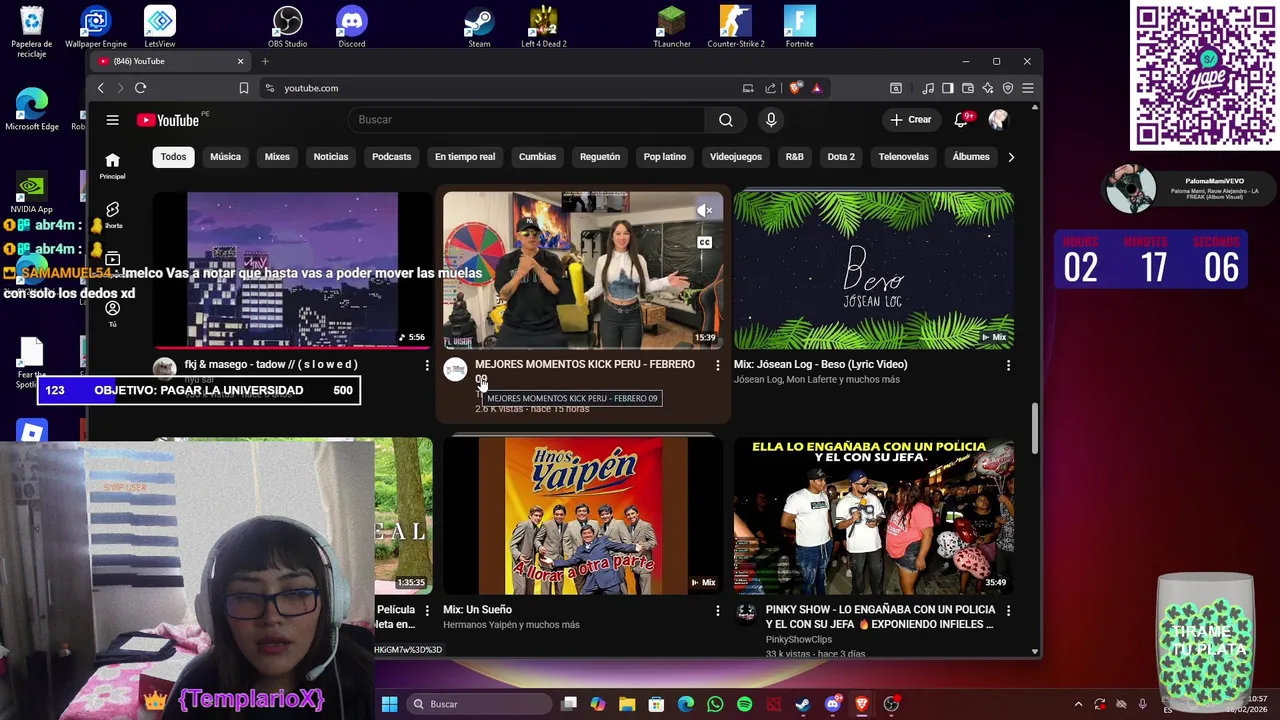Open the PinkyShowClips channel link
Screen dimensions: 1280x720
click(799, 639)
